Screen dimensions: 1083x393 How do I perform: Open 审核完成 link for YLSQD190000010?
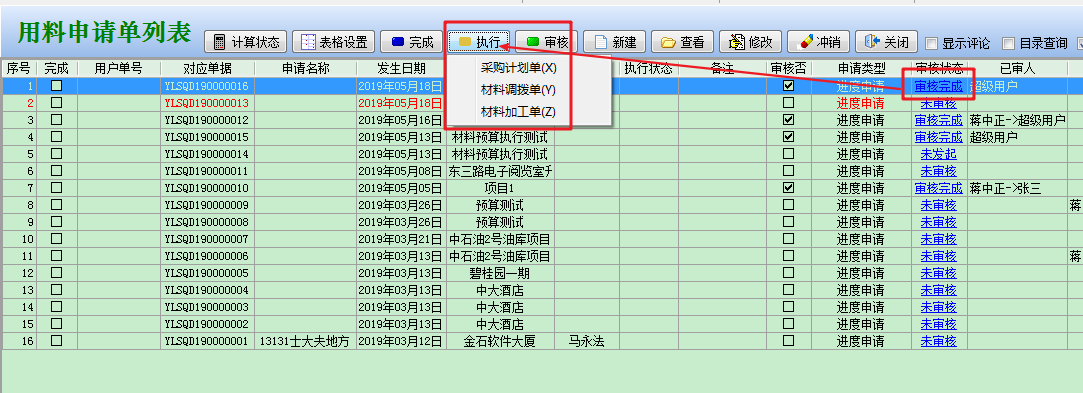938,188
